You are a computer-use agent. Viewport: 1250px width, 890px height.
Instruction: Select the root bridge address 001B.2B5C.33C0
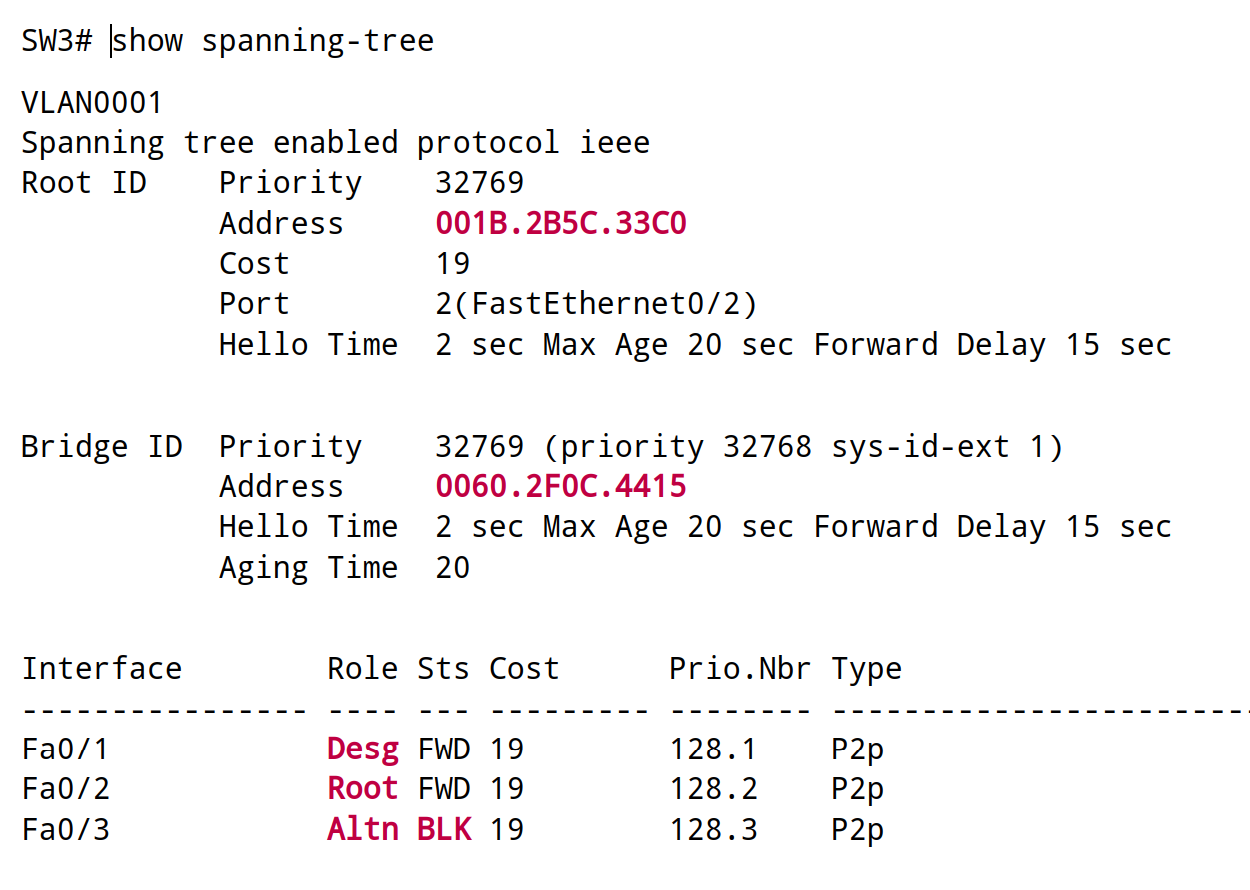point(560,222)
